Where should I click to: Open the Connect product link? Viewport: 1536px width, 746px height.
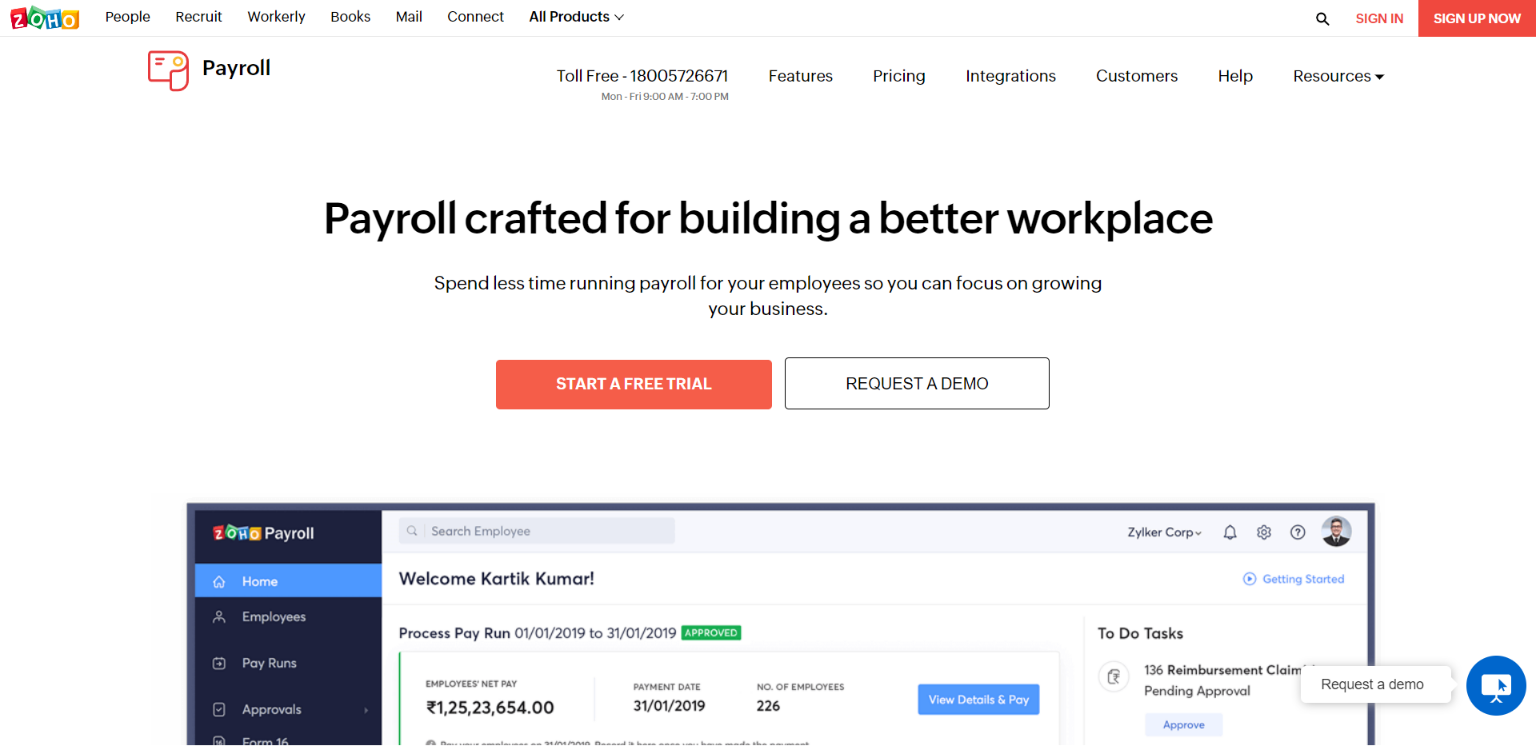[476, 17]
